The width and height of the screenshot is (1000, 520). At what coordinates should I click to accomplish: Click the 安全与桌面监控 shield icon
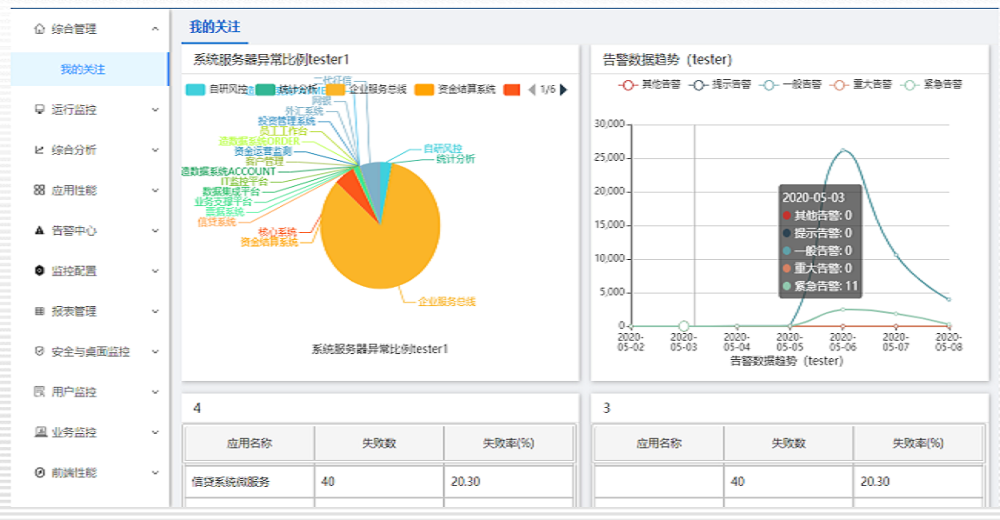40,352
